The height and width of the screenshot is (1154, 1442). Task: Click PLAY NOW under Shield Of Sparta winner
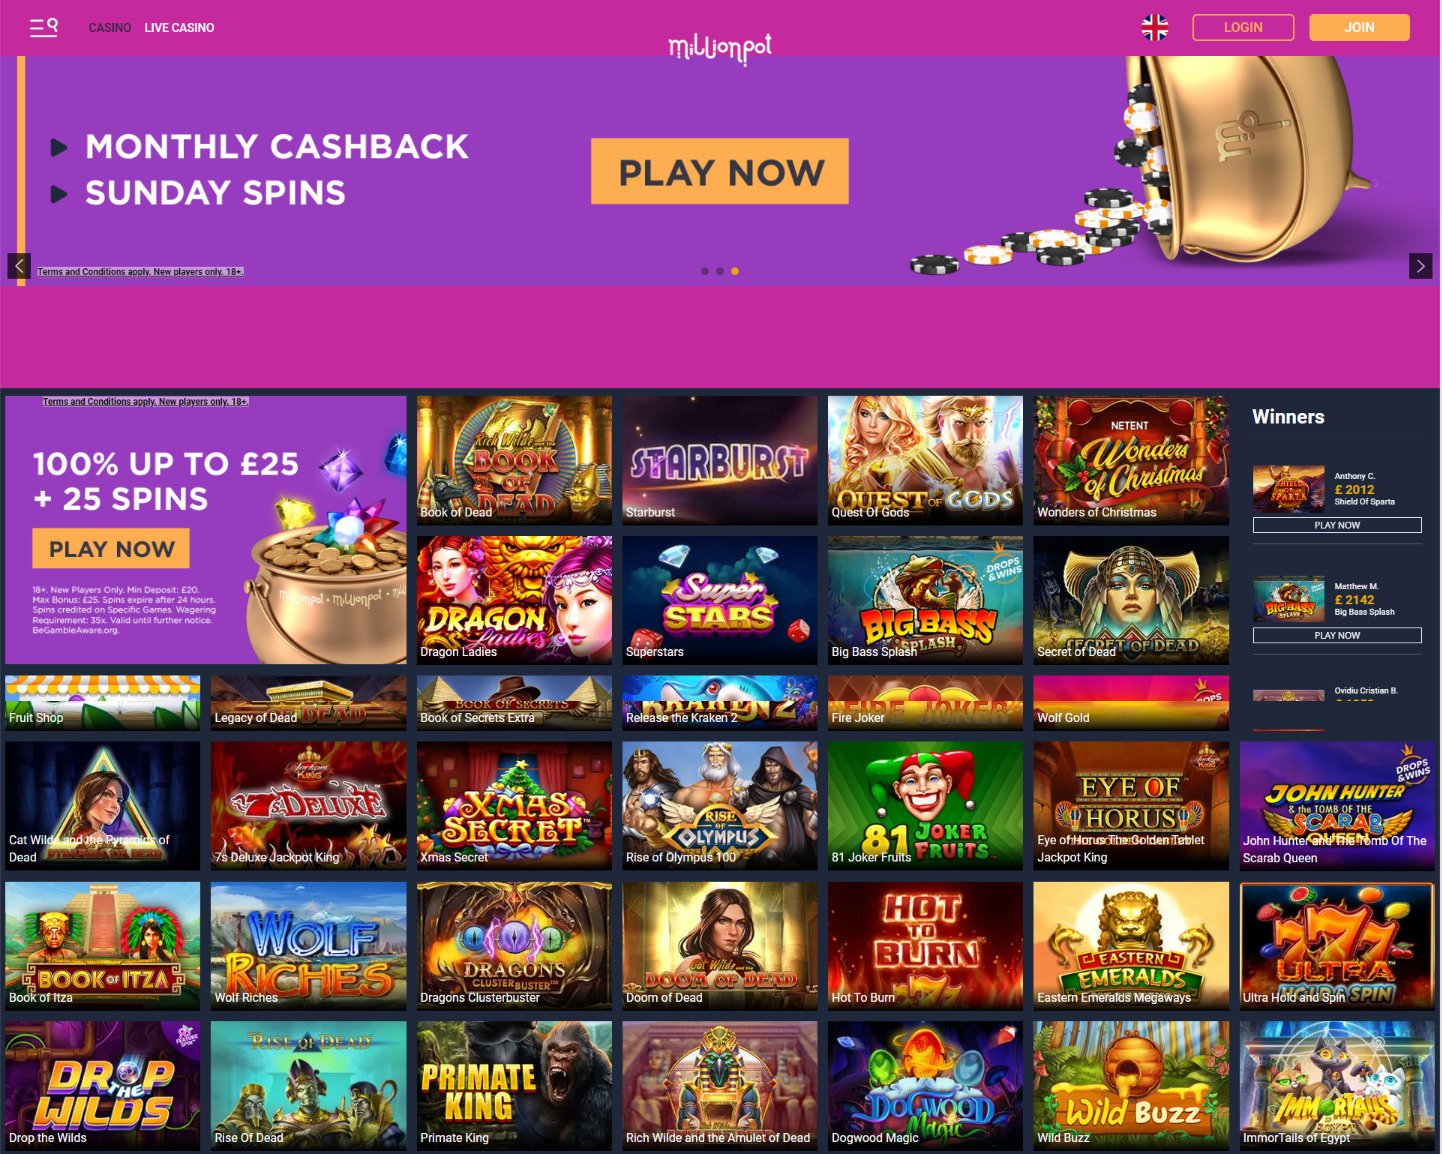coord(1337,525)
